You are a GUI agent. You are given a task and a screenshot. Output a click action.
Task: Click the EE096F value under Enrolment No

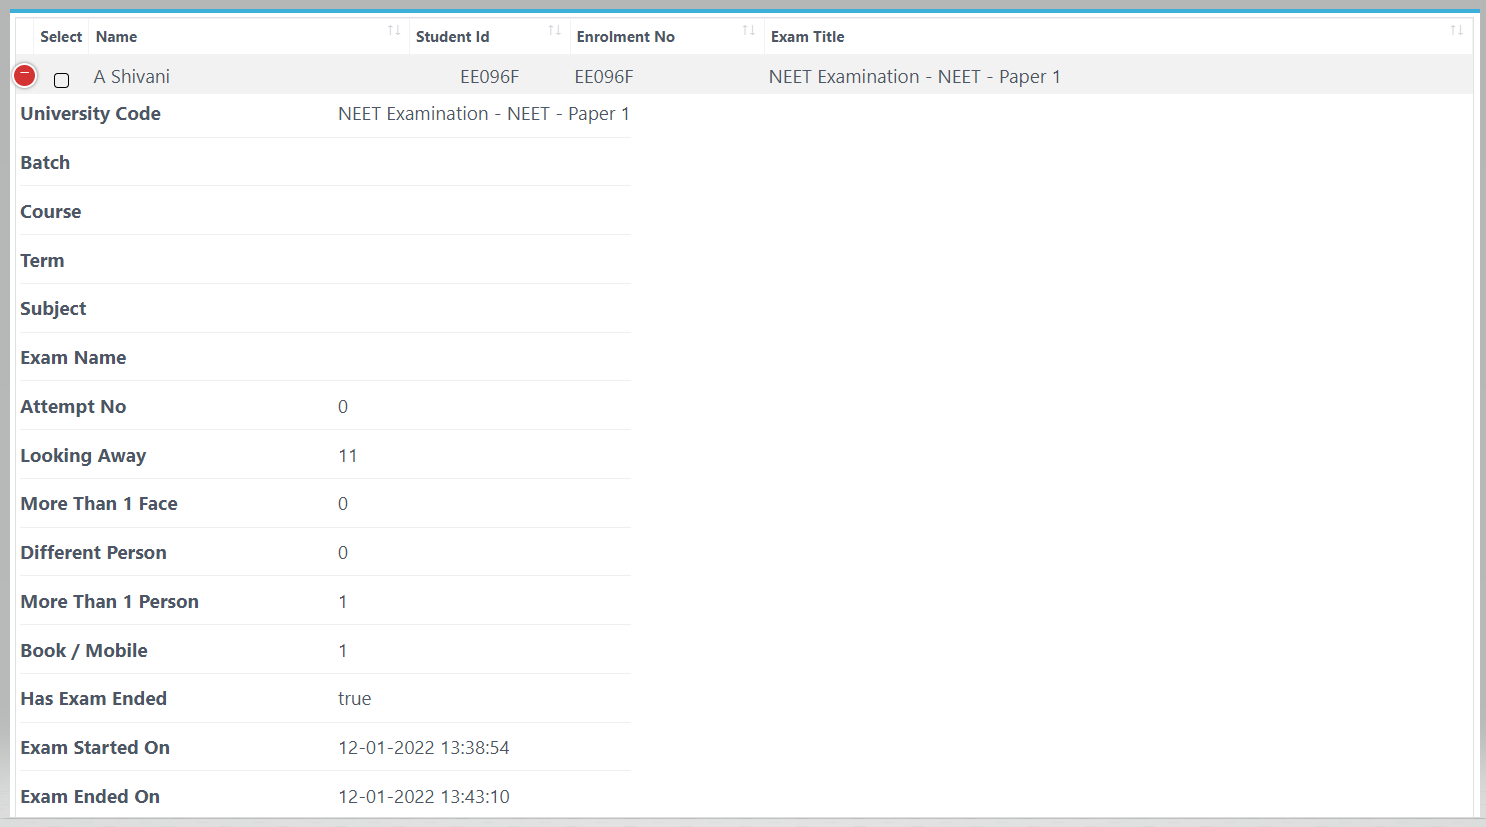(604, 77)
